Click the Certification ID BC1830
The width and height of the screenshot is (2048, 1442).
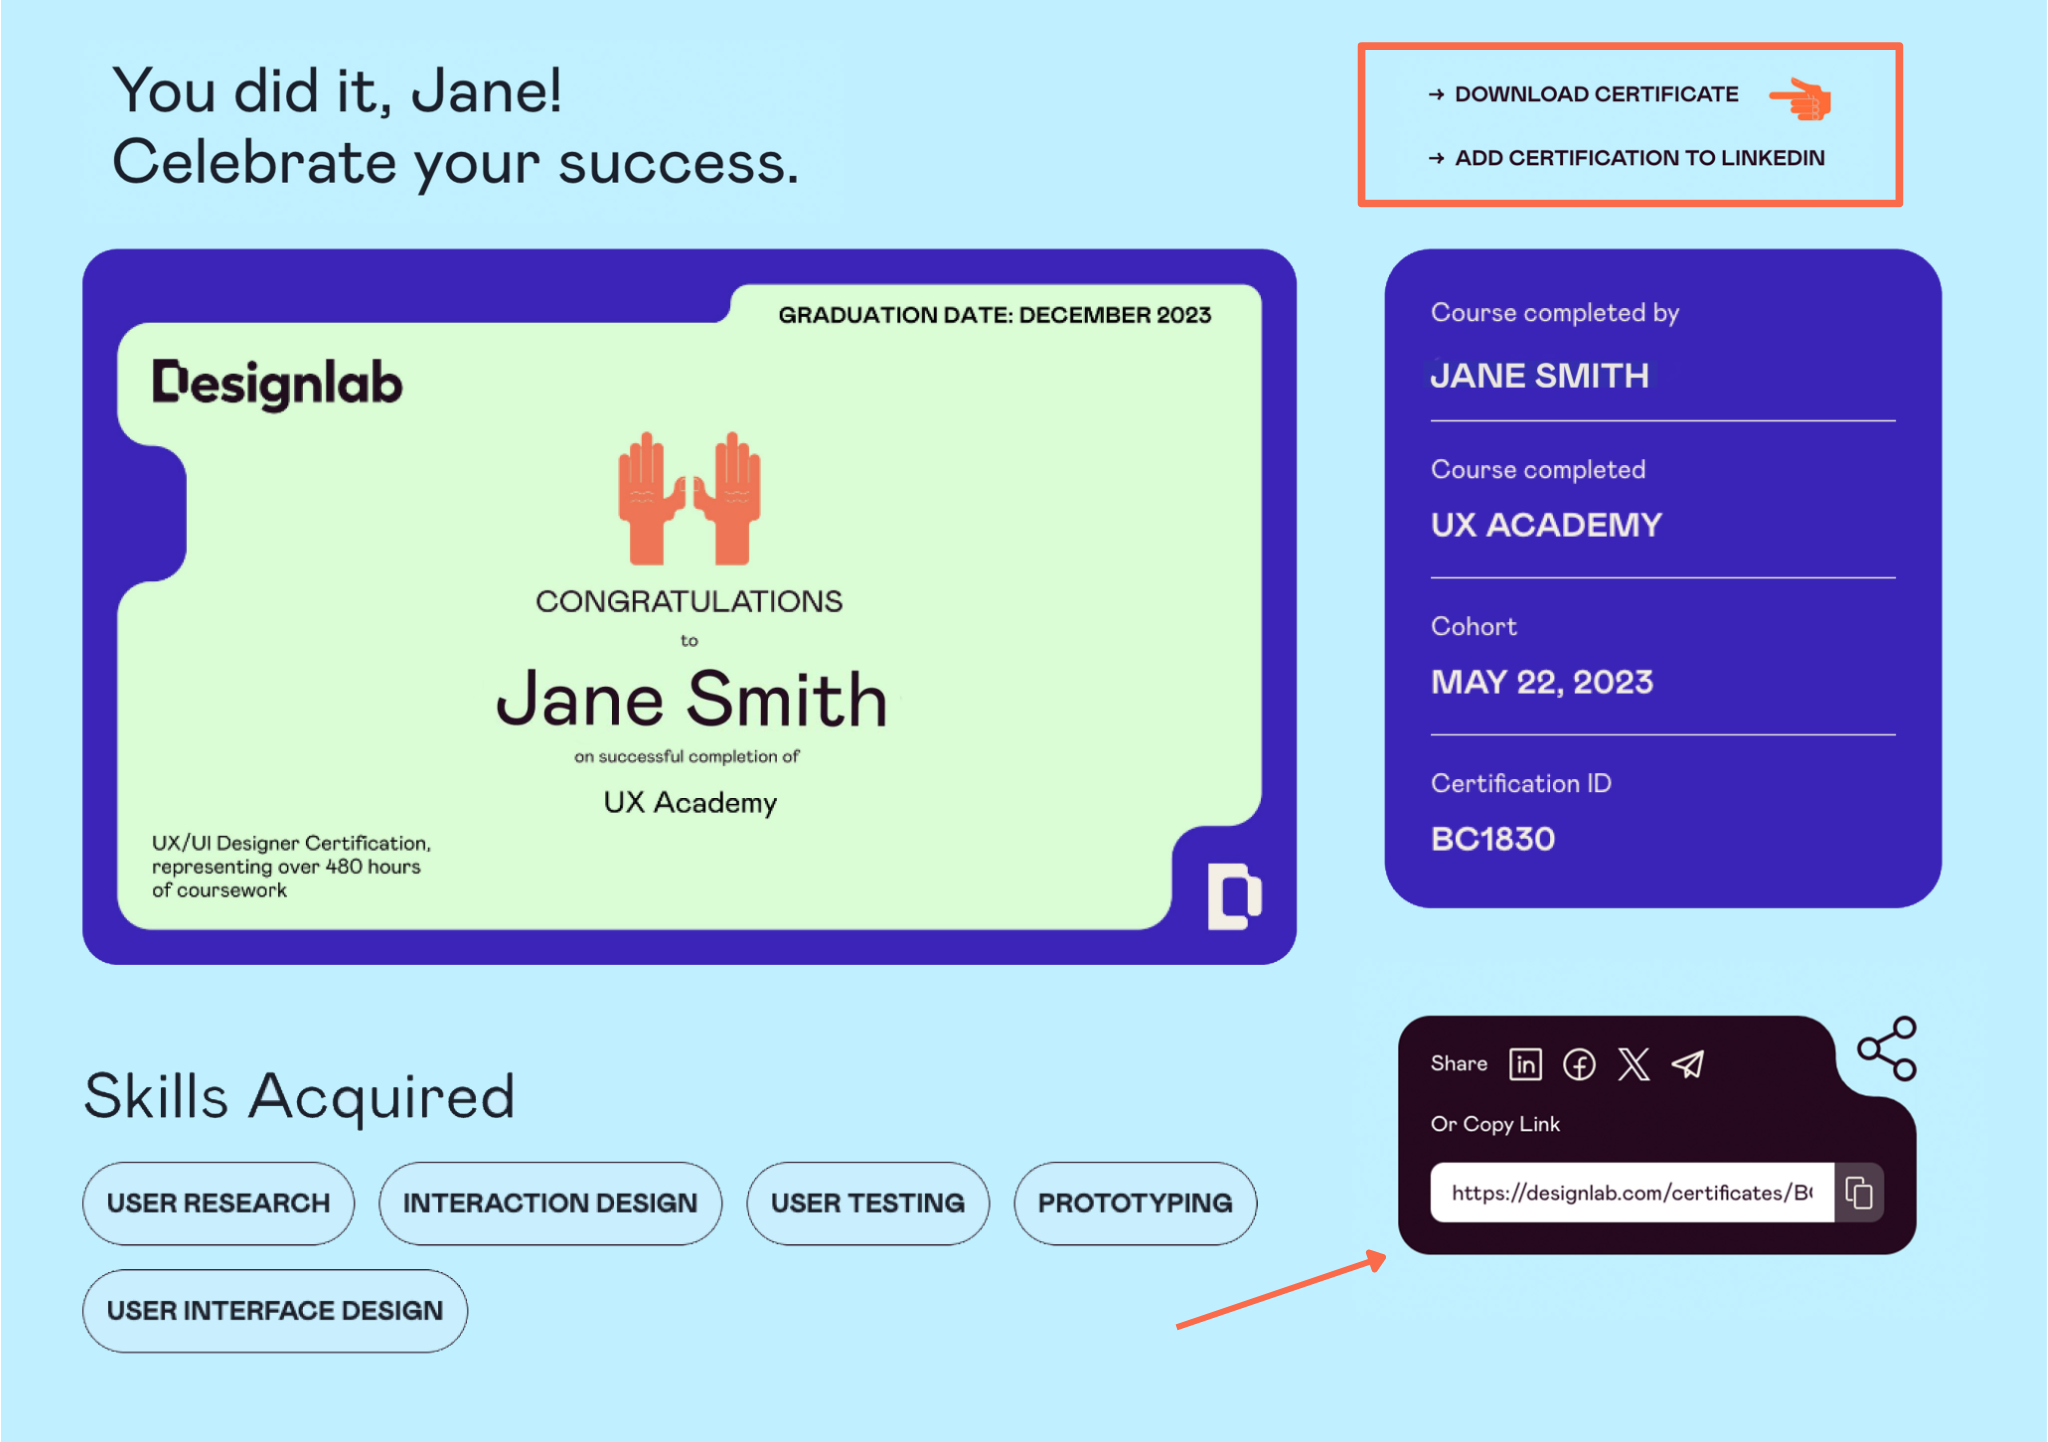pos(1492,838)
